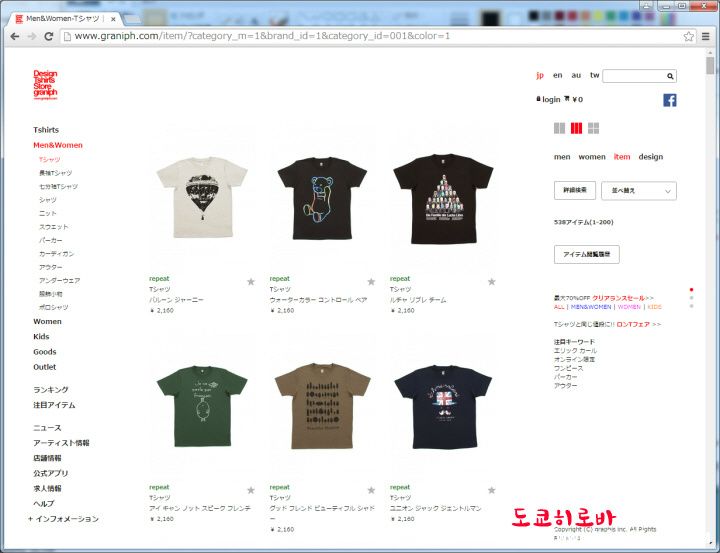Bookmark this page with the star icon
720x553 pixels.
[688, 37]
